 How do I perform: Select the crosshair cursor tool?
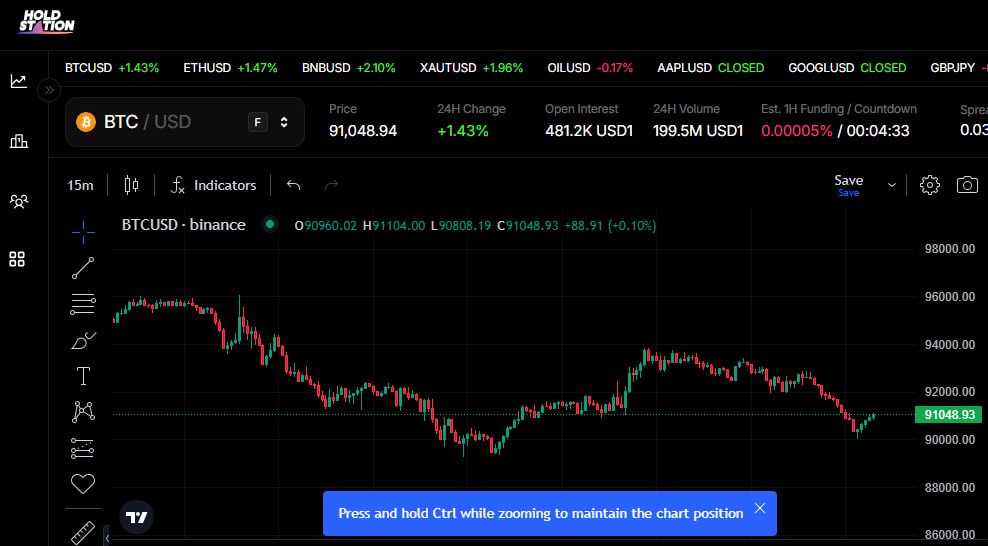(x=83, y=232)
